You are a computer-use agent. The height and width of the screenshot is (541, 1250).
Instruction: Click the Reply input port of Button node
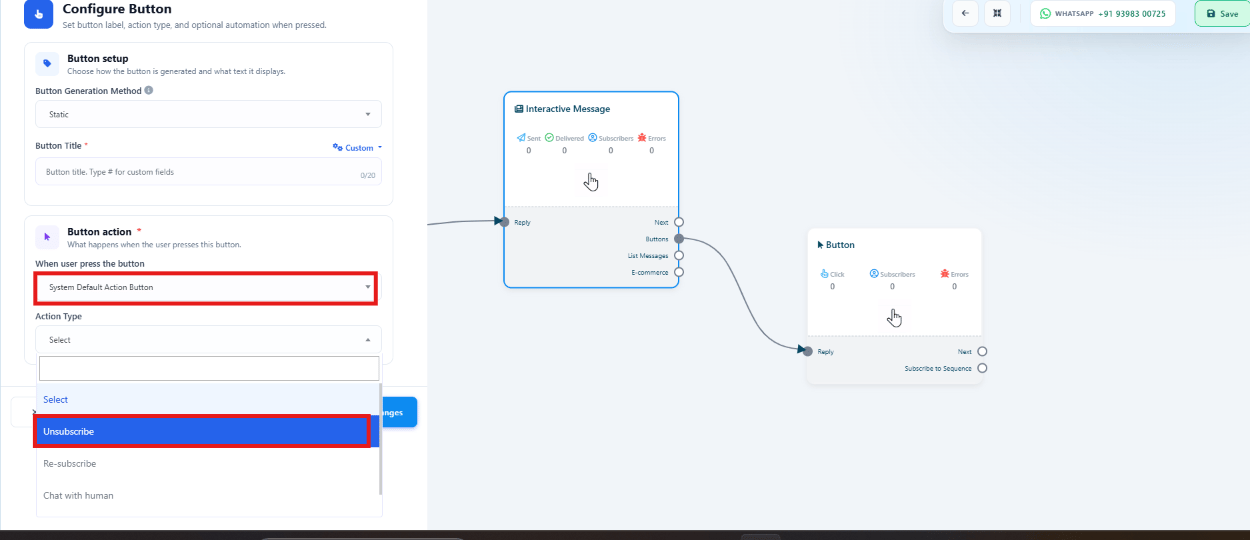tap(808, 351)
